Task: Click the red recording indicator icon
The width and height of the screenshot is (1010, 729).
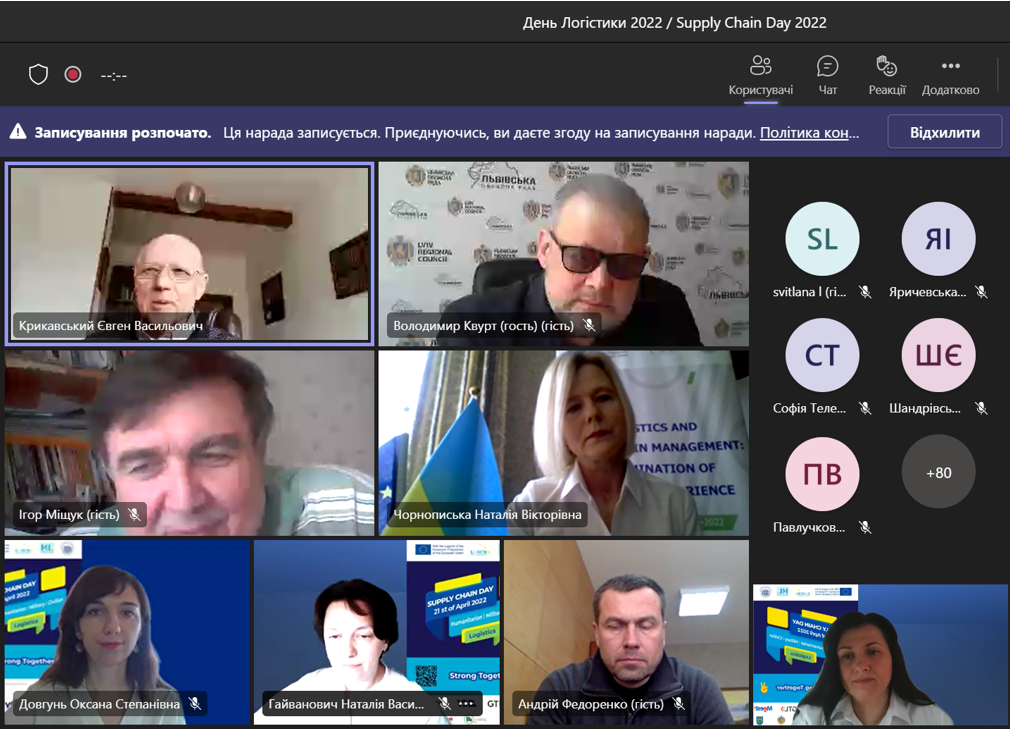Action: pyautogui.click(x=73, y=75)
